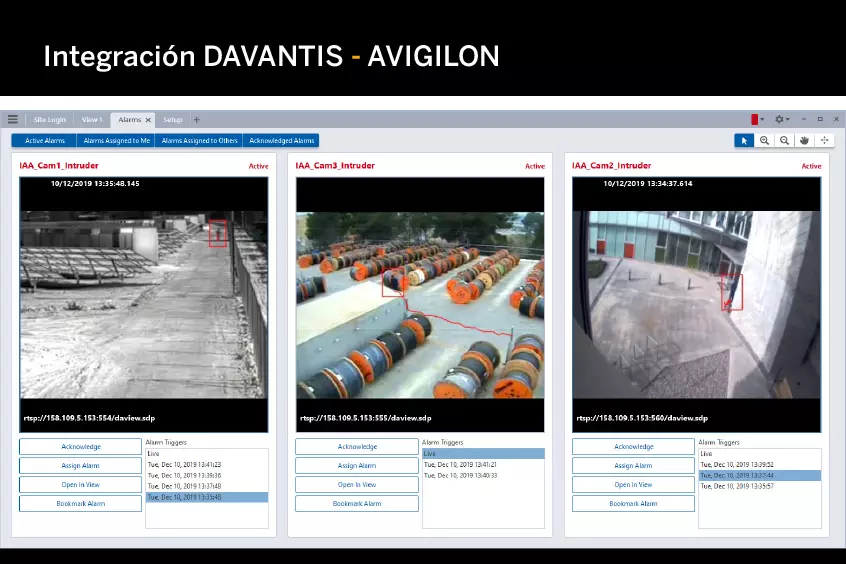Assign Alarm for IAA_Cam2_Intruder

click(633, 465)
